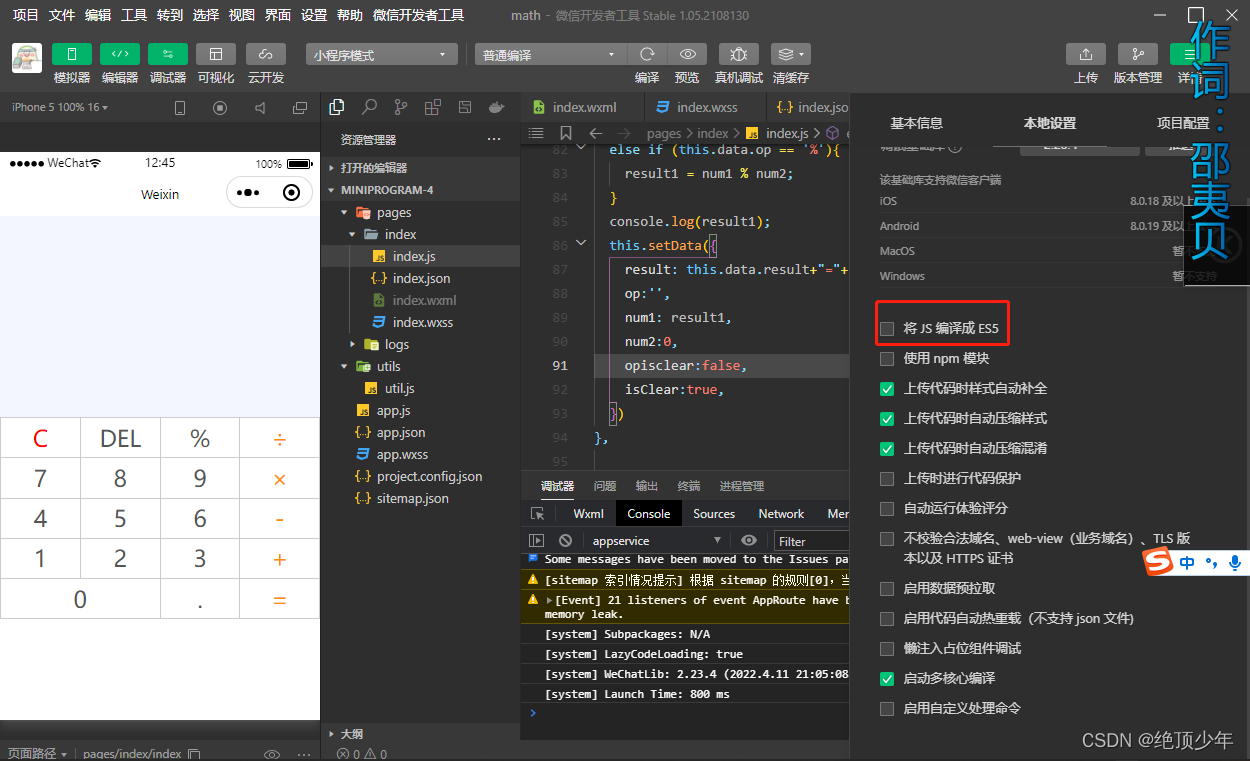Collapse the pages folder
Screen dimensions: 1250x761
pyautogui.click(x=343, y=212)
